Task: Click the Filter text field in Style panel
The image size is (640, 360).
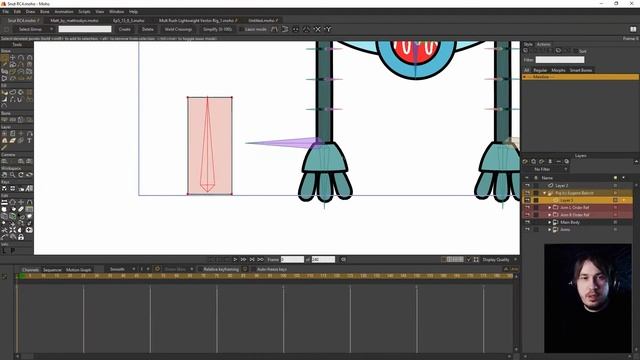Action: coord(560,60)
